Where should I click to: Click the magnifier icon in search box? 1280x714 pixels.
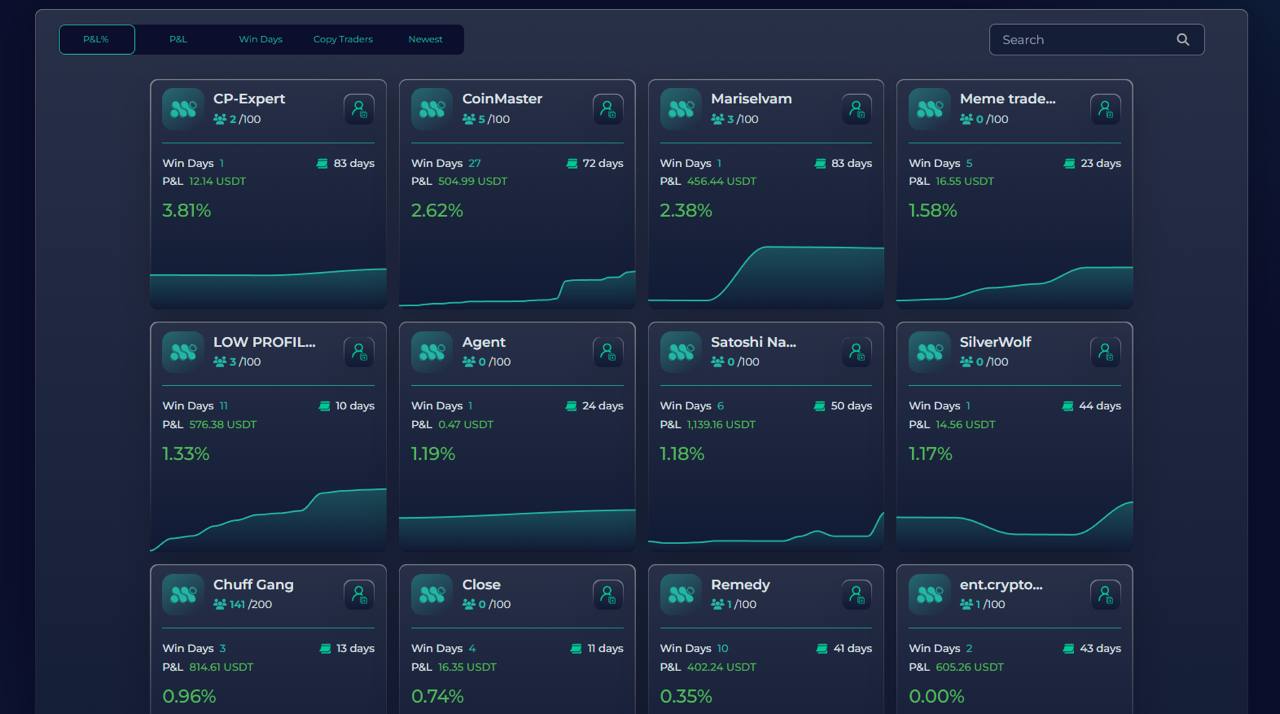(1183, 40)
